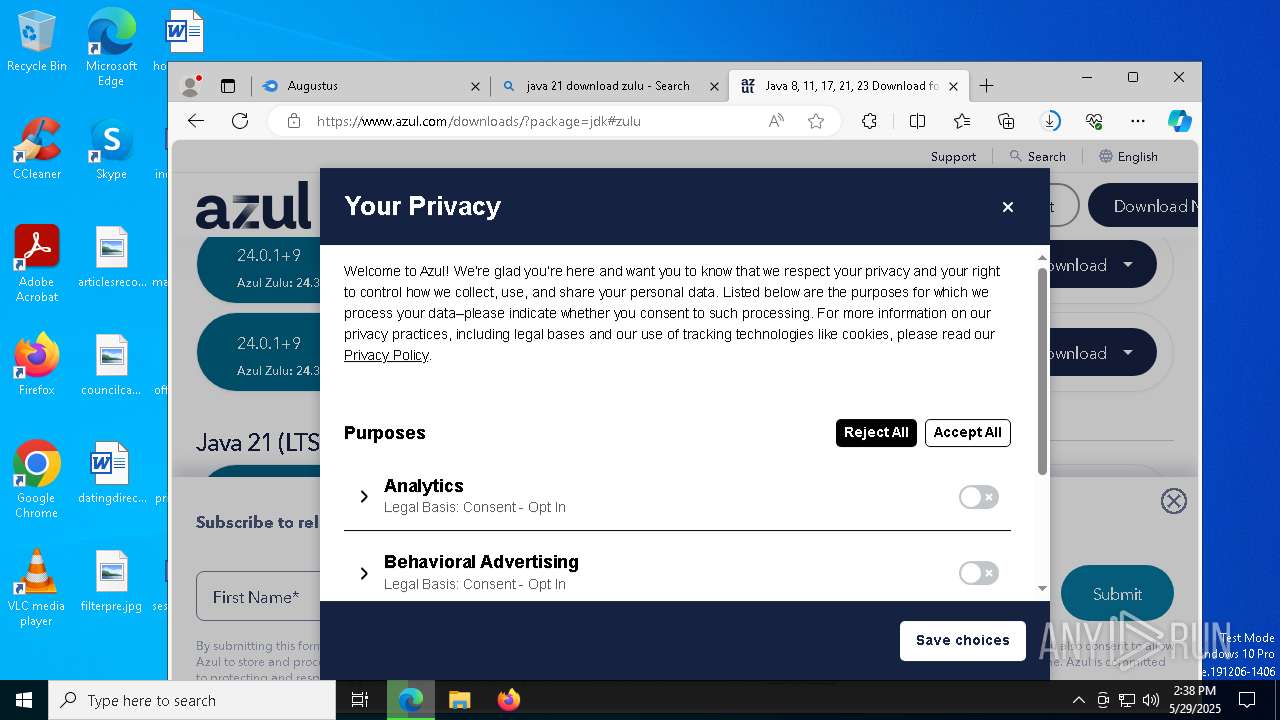1280x720 pixels.
Task: Open Task View on the taskbar
Action: pyautogui.click(x=360, y=700)
